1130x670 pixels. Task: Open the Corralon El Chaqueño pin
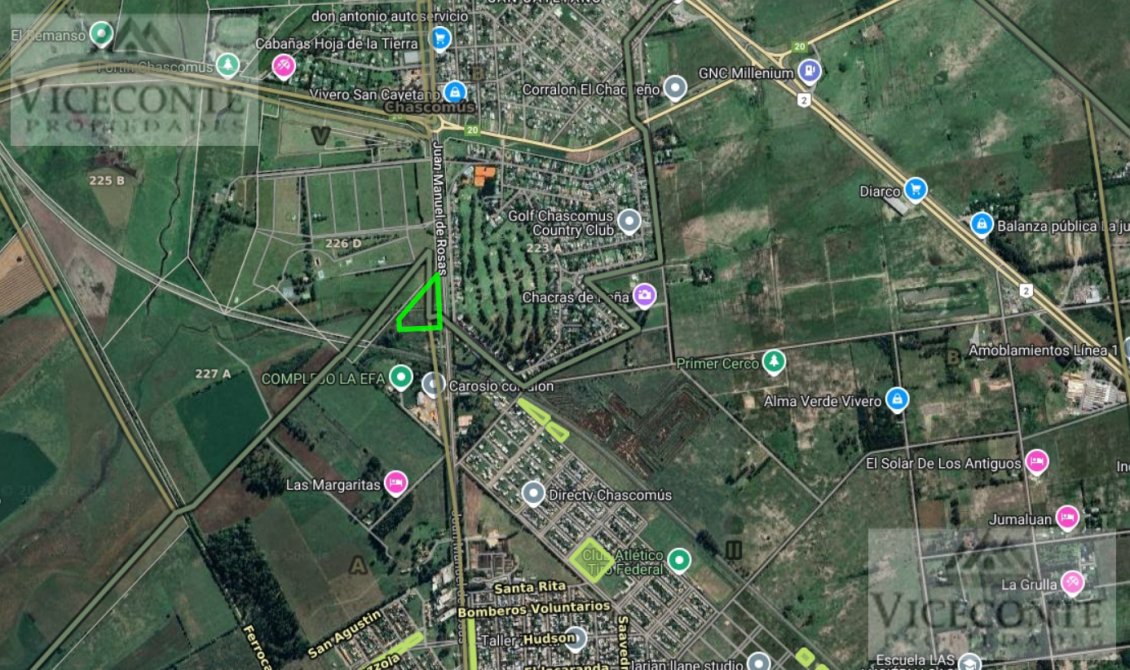pos(675,88)
